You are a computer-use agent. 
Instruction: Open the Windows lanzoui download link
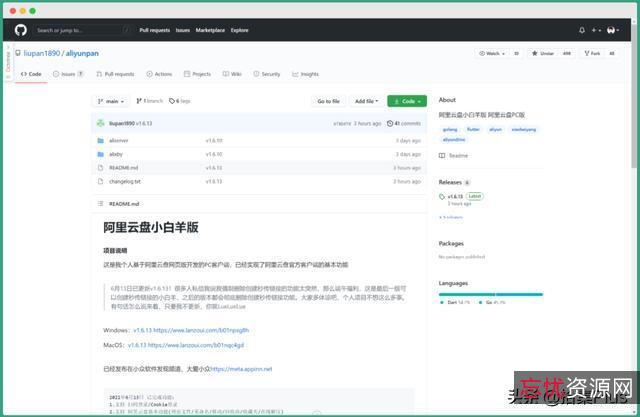pyautogui.click(x=191, y=330)
